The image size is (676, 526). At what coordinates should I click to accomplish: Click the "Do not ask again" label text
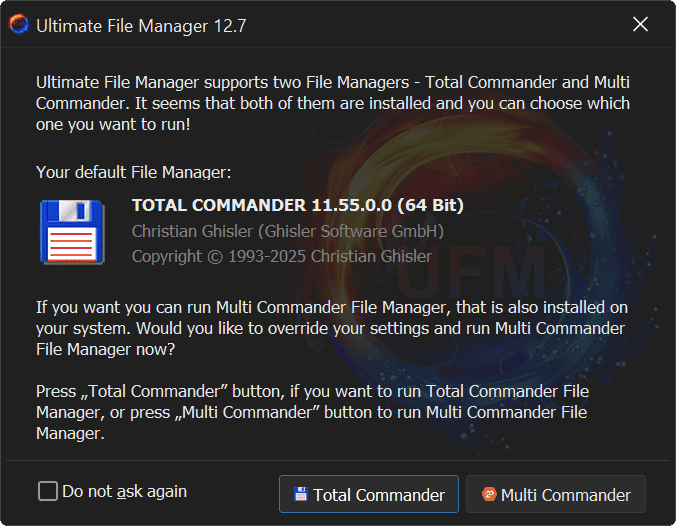pos(124,491)
